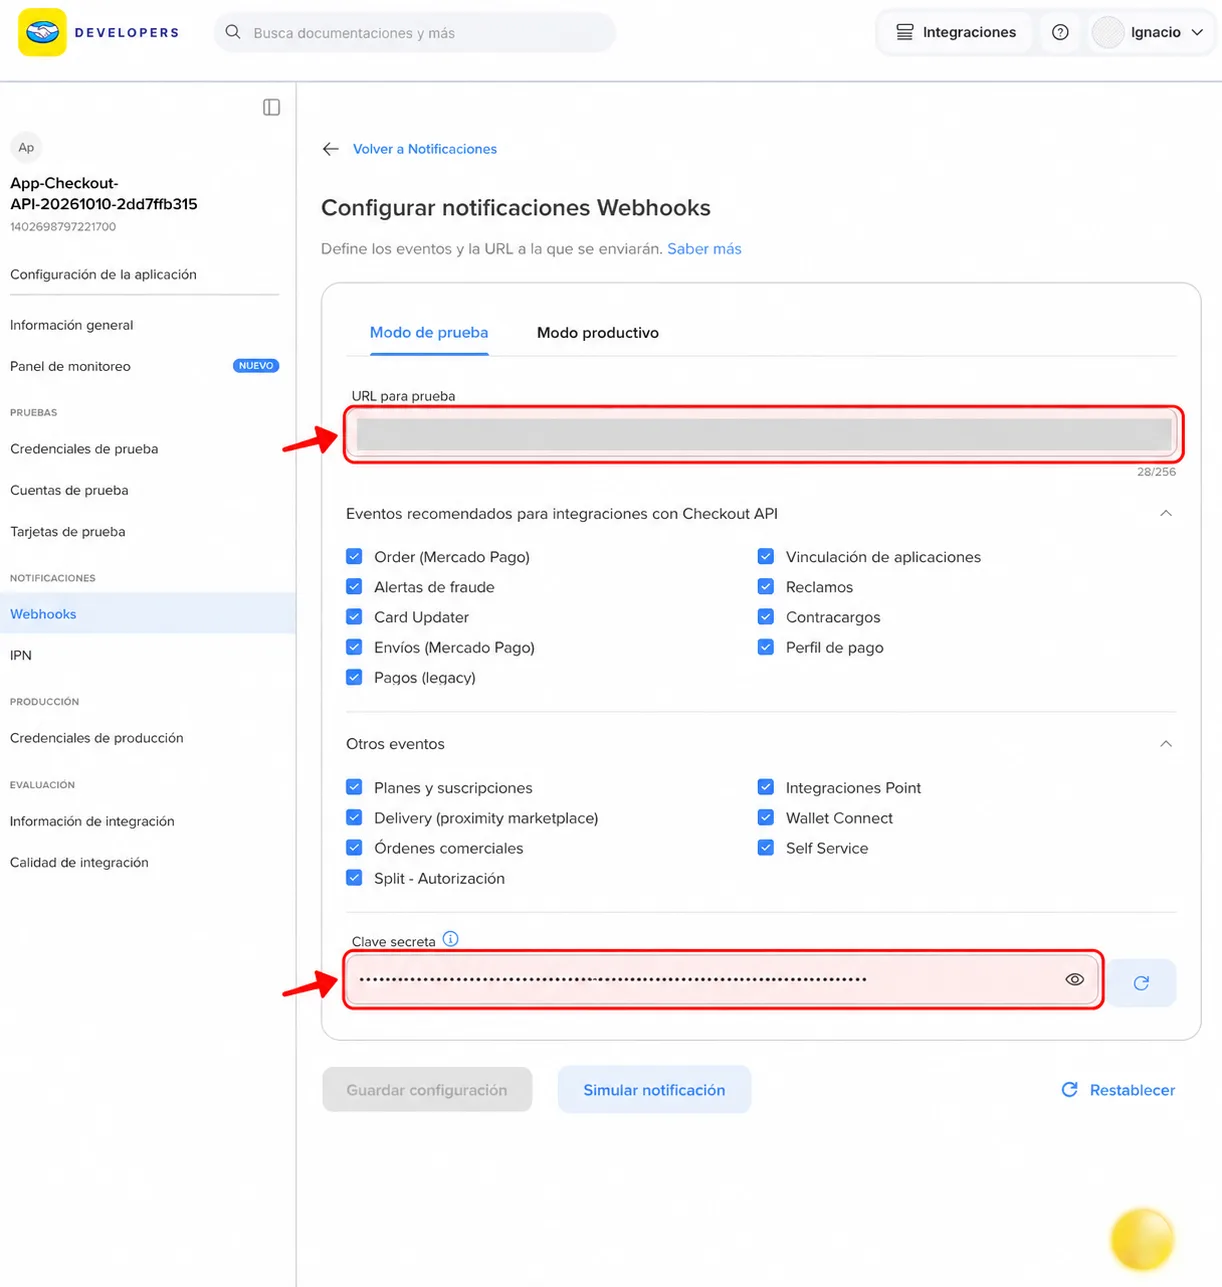Click the Ap application avatar
The height and width of the screenshot is (1287, 1222).
[26, 147]
